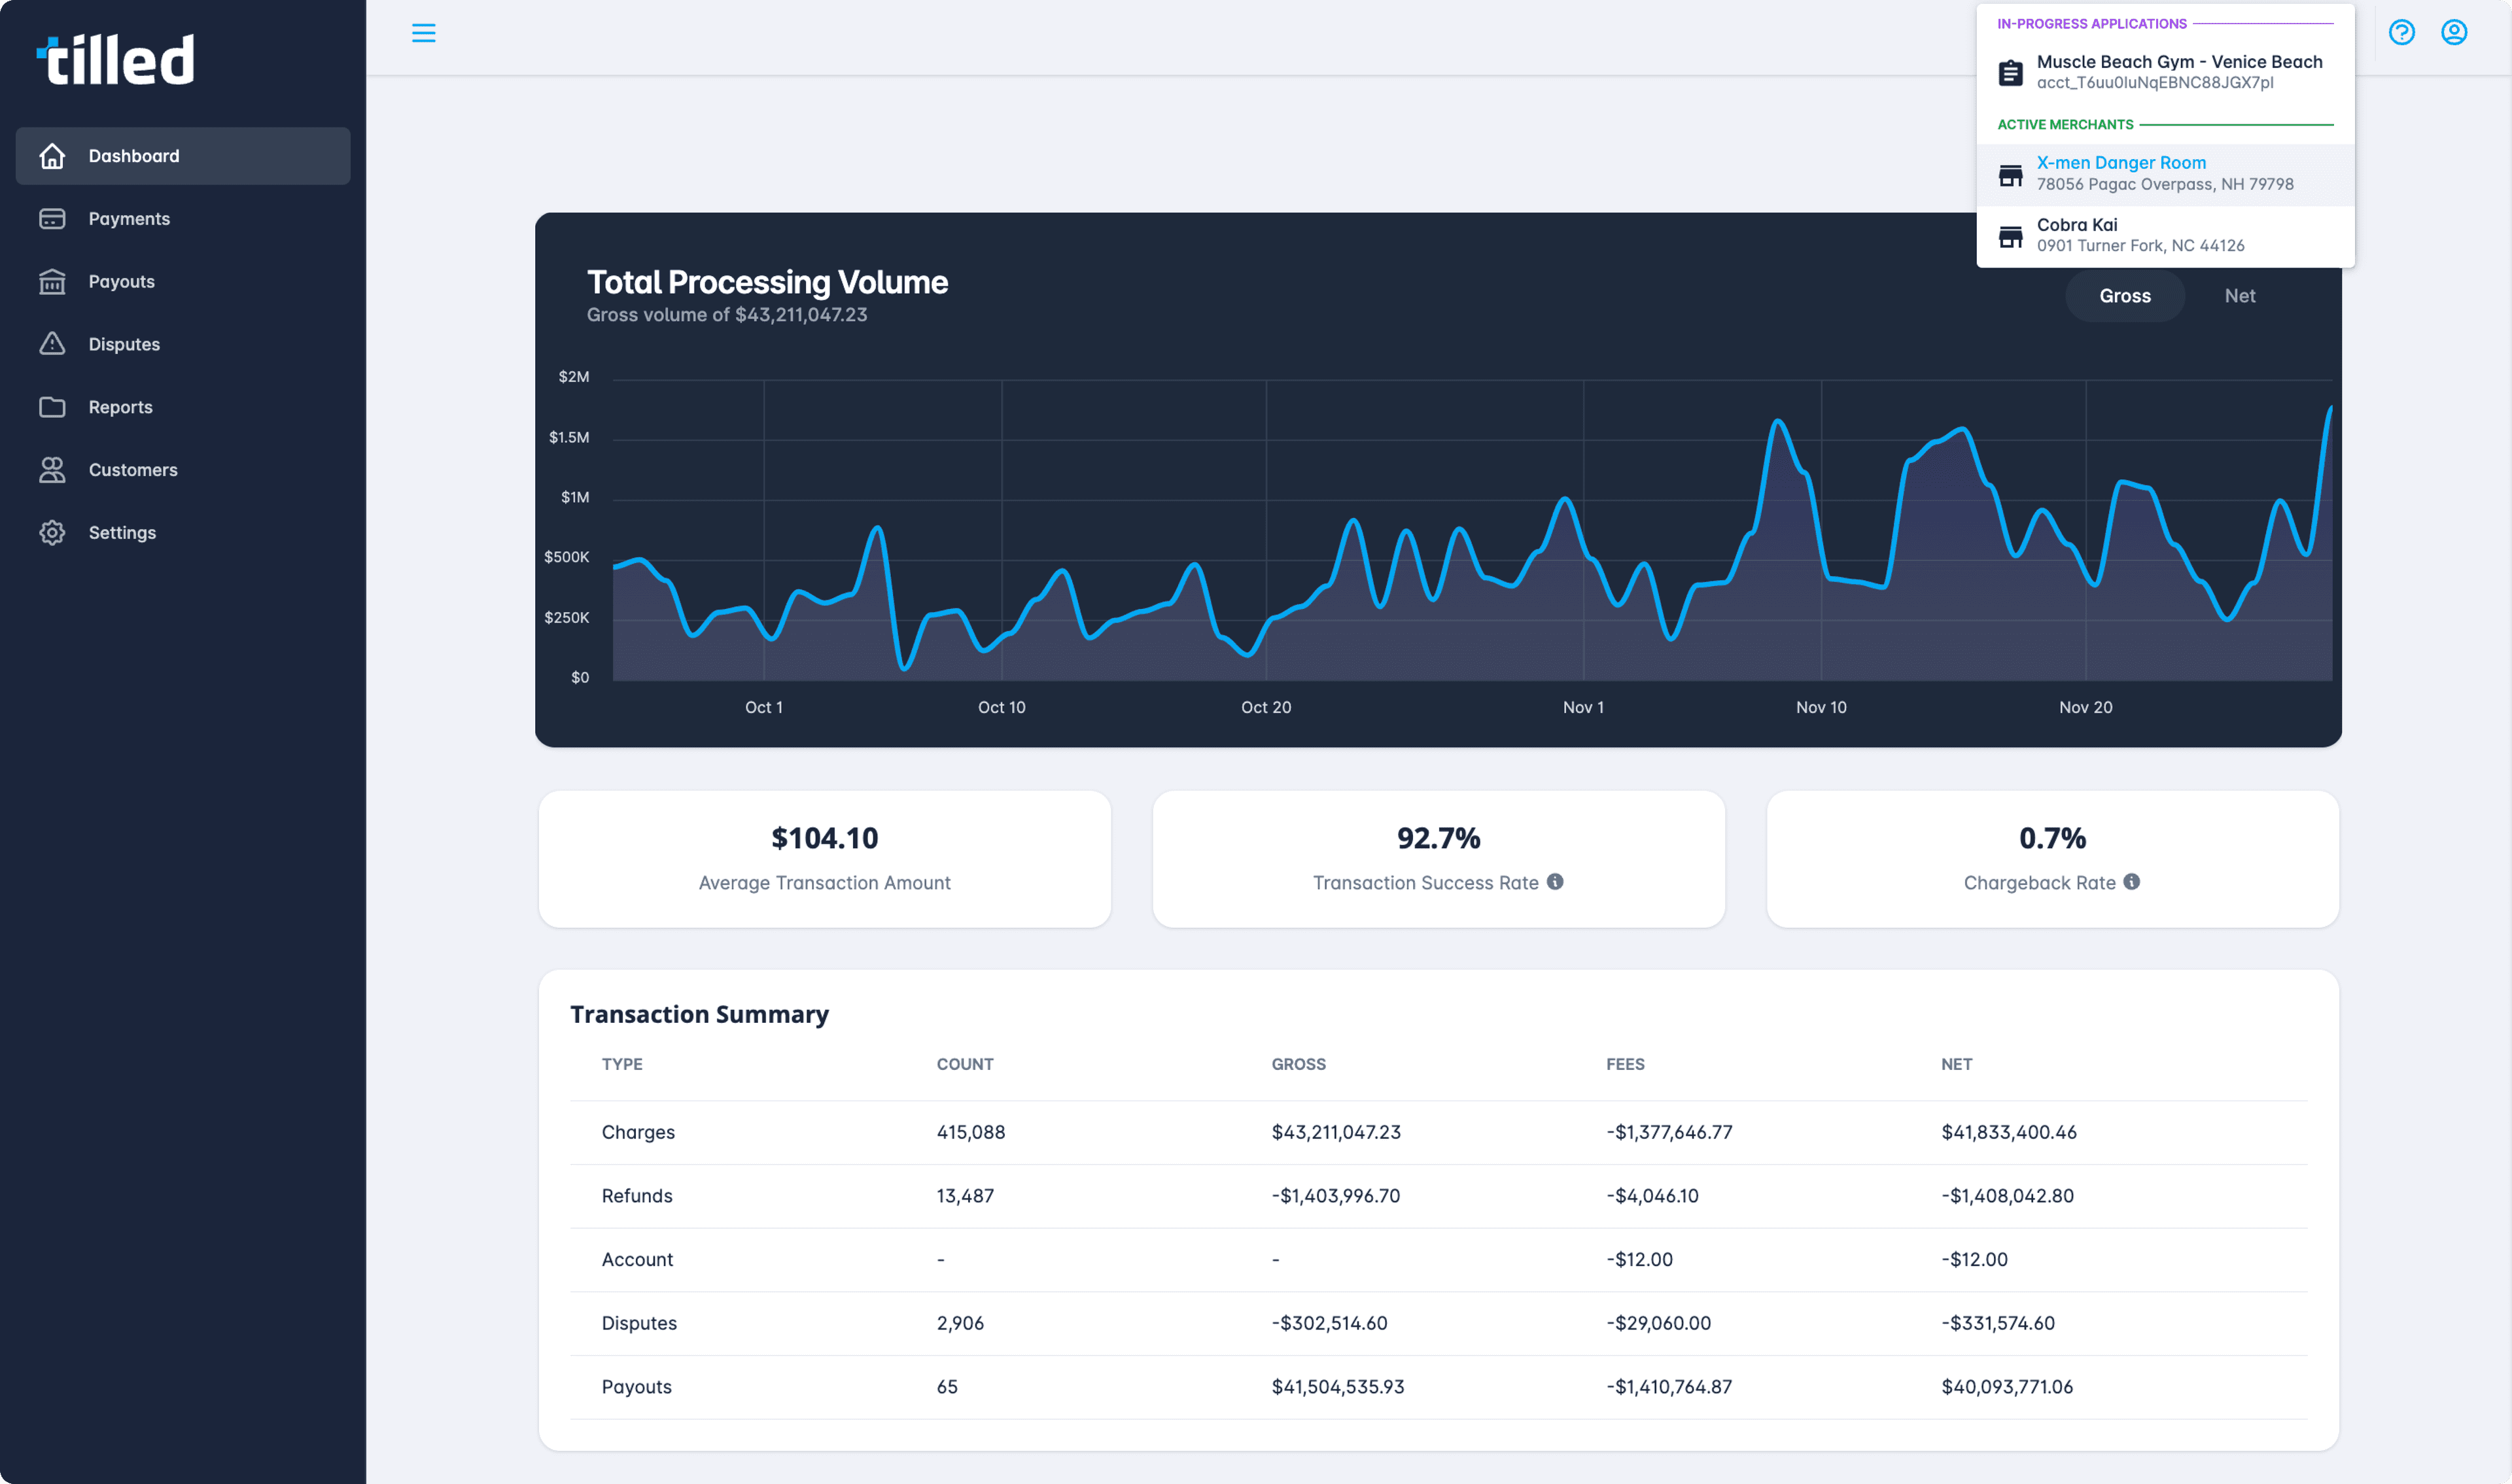
Task: Click the Settings gear icon
Action: 52,532
